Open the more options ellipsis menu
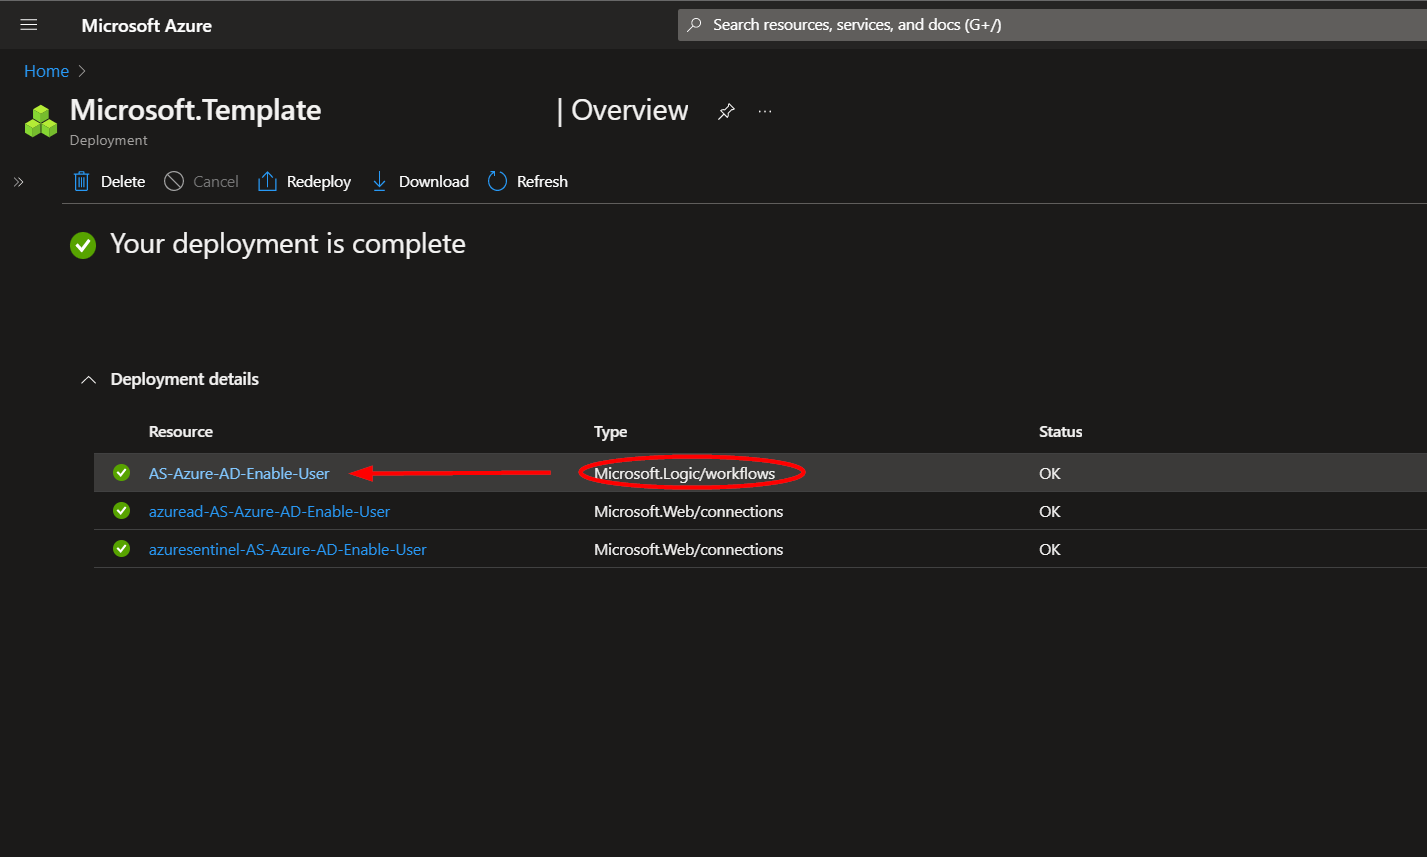The width and height of the screenshot is (1427, 857). (765, 111)
